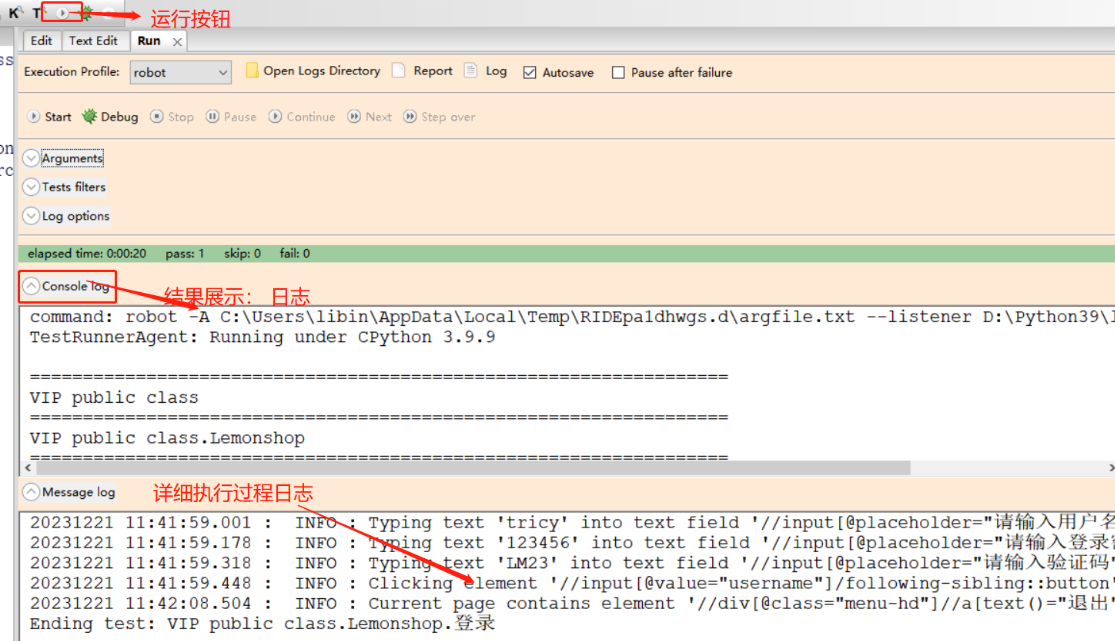Expand the Arguments section

pos(31,159)
